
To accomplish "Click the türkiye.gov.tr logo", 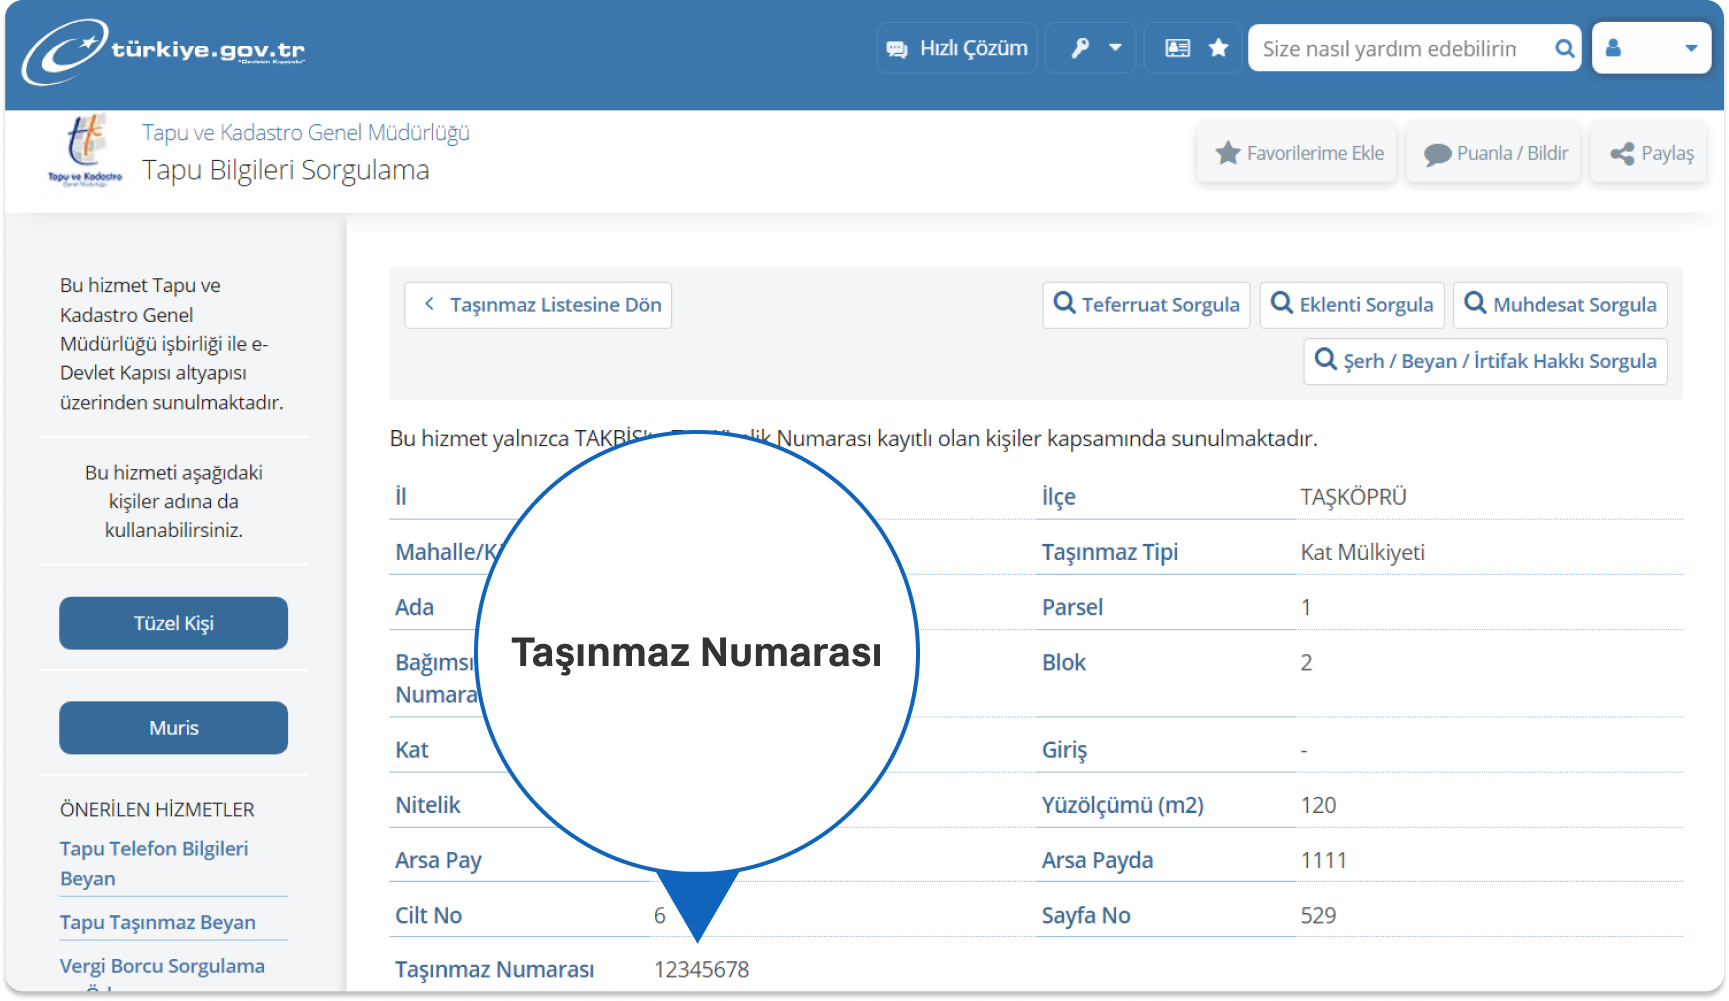I will 164,50.
